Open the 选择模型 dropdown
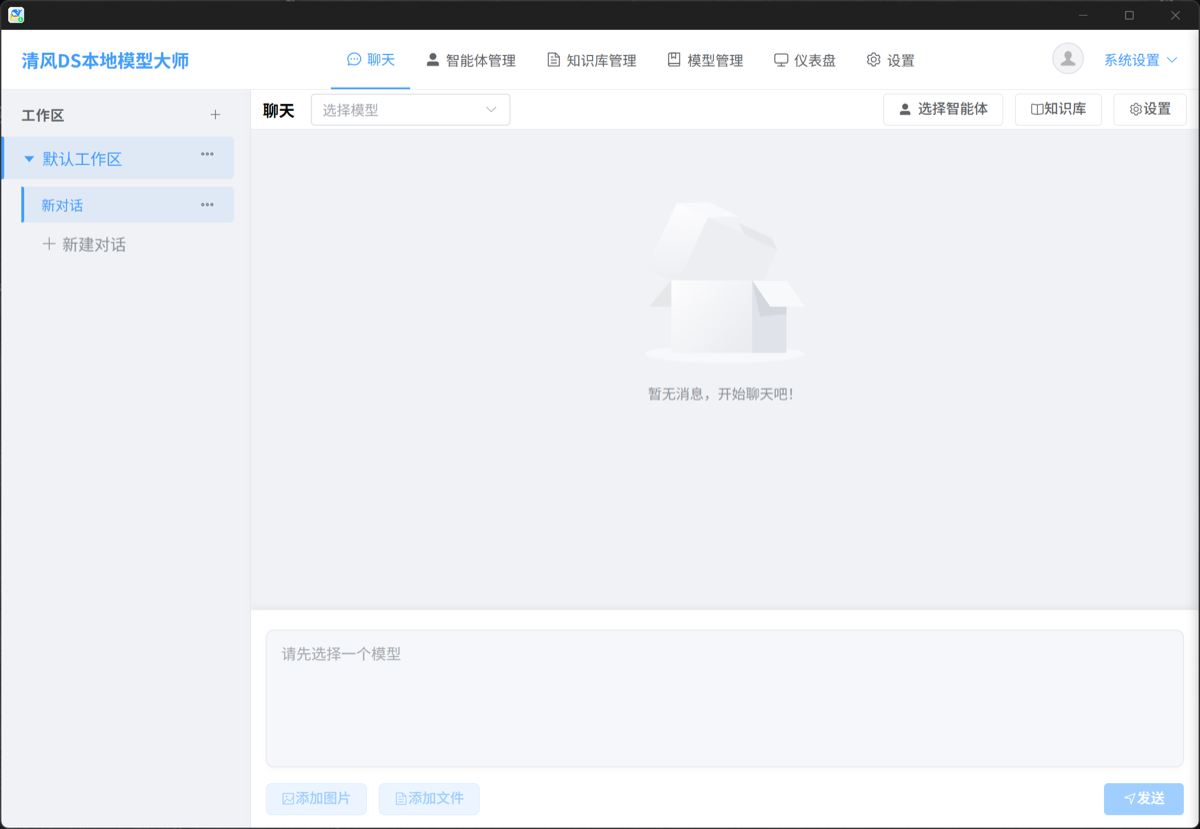 (x=410, y=110)
